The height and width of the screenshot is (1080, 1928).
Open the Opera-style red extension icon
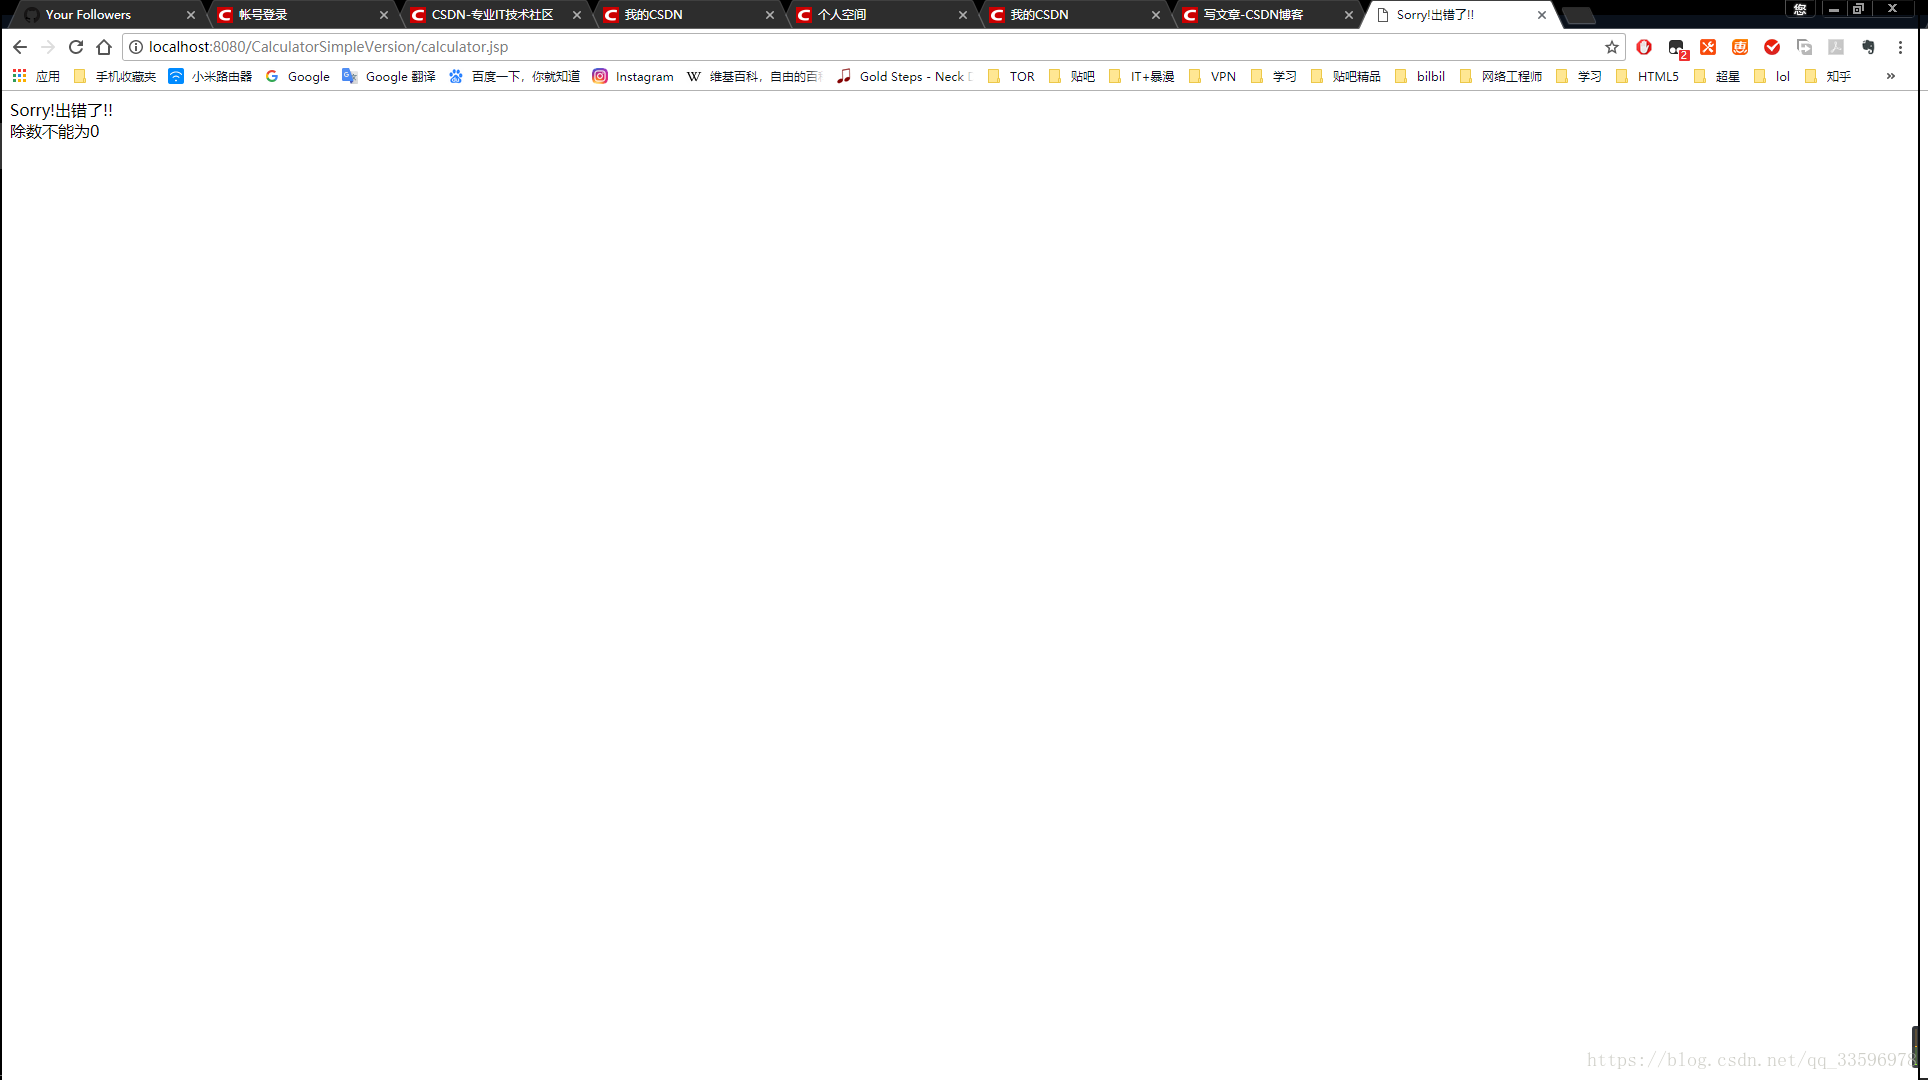point(1644,47)
